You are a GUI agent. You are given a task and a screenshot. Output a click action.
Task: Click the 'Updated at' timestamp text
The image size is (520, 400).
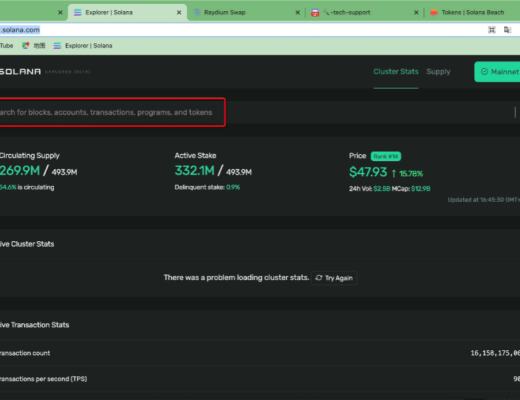484,200
